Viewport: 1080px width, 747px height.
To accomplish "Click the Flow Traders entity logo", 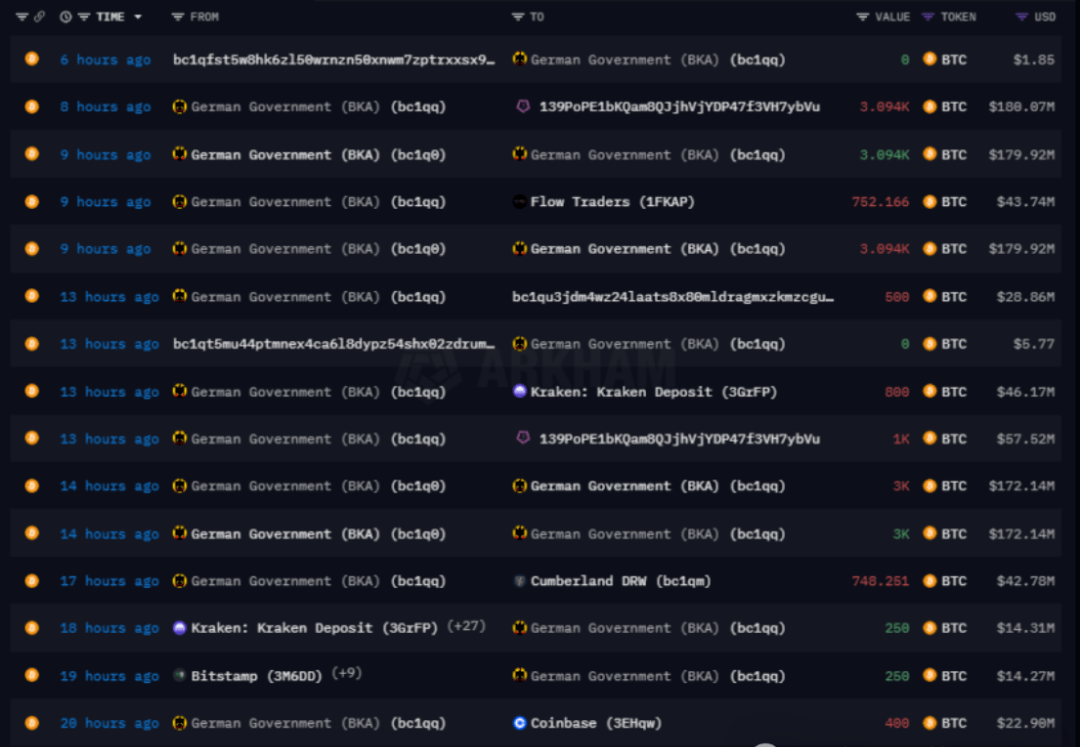I will pyautogui.click(x=519, y=201).
